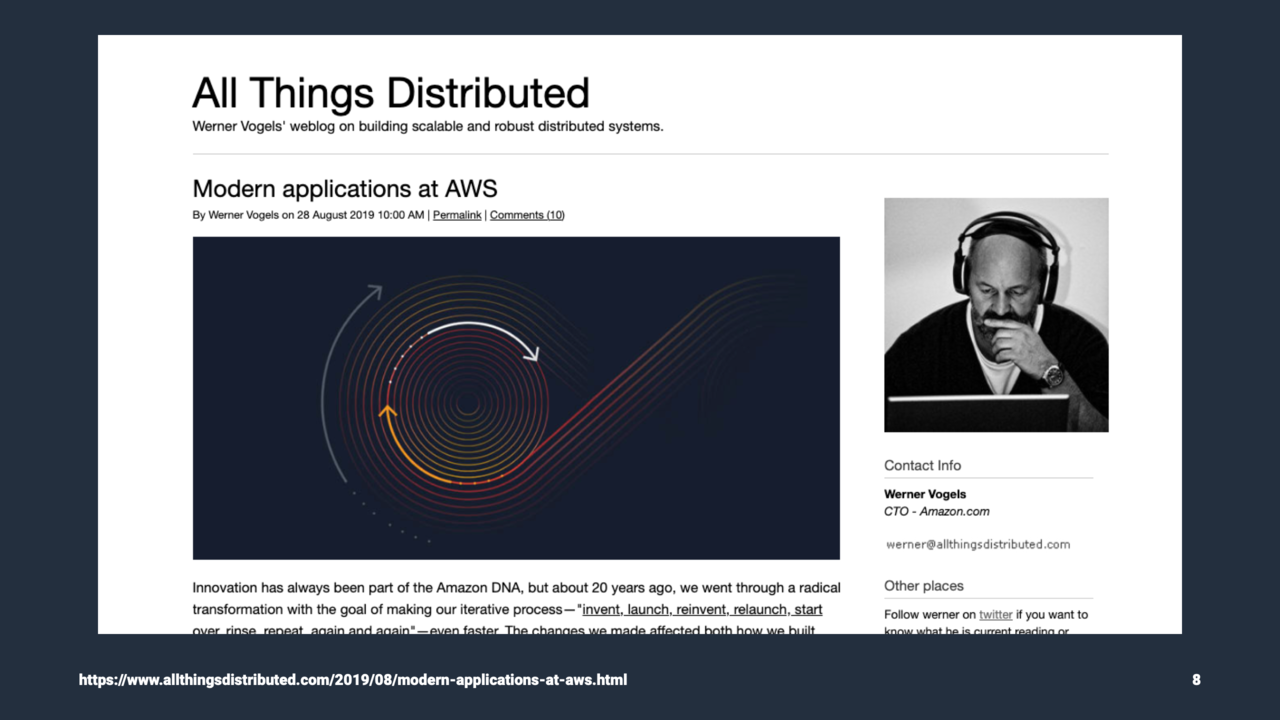1280x720 pixels.
Task: Click the Other places sidebar heading
Action: (x=924, y=586)
